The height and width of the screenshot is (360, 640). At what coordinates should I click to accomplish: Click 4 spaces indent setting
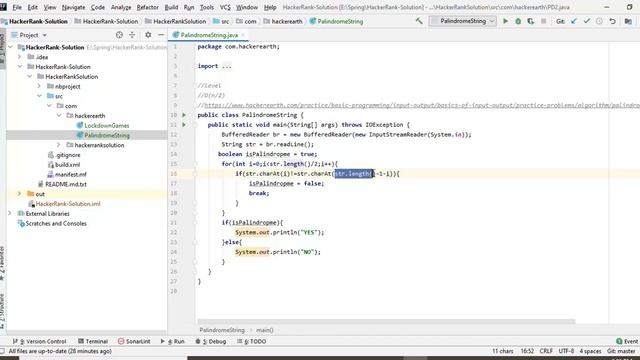(x=590, y=351)
